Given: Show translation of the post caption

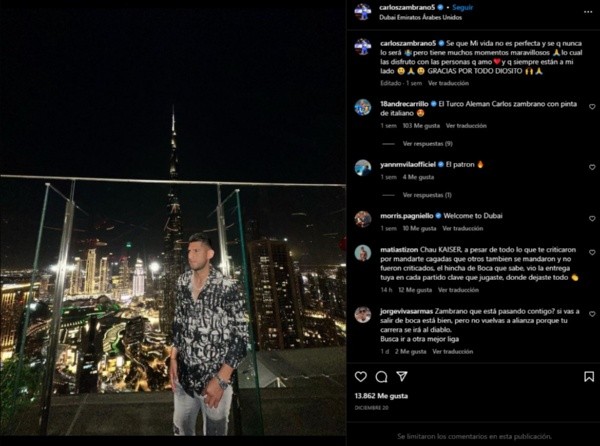Looking at the screenshot, I should point(448,83).
